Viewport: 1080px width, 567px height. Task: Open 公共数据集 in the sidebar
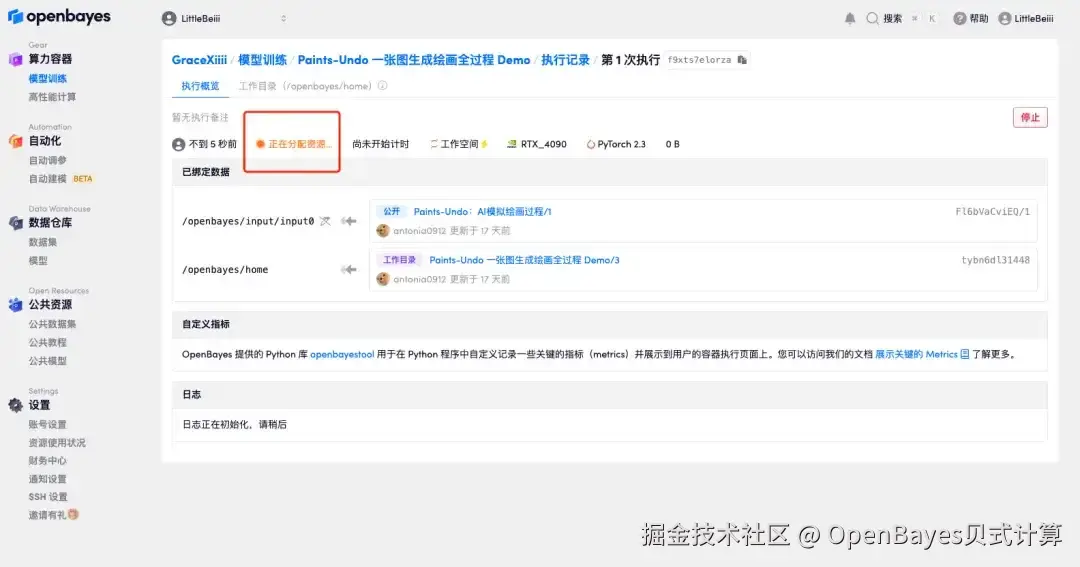[x=52, y=324]
